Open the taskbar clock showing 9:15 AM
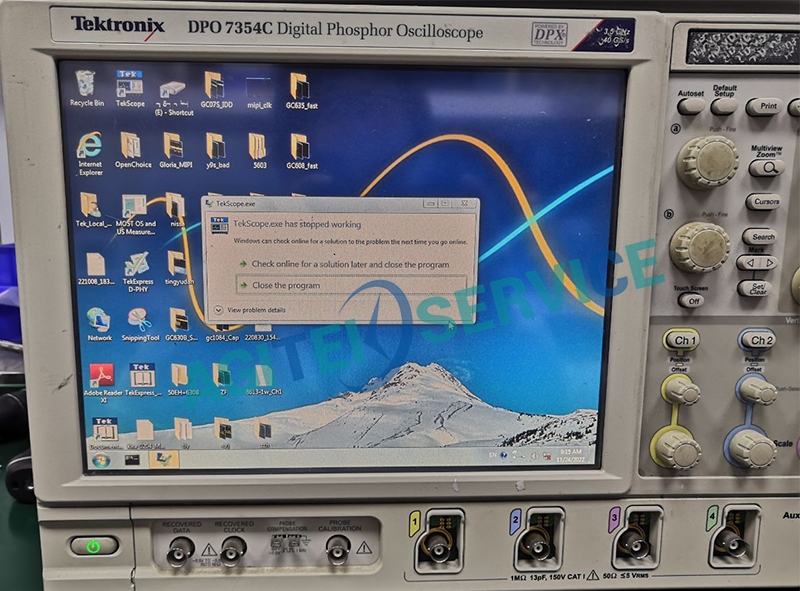This screenshot has width=800, height=591. (x=571, y=456)
